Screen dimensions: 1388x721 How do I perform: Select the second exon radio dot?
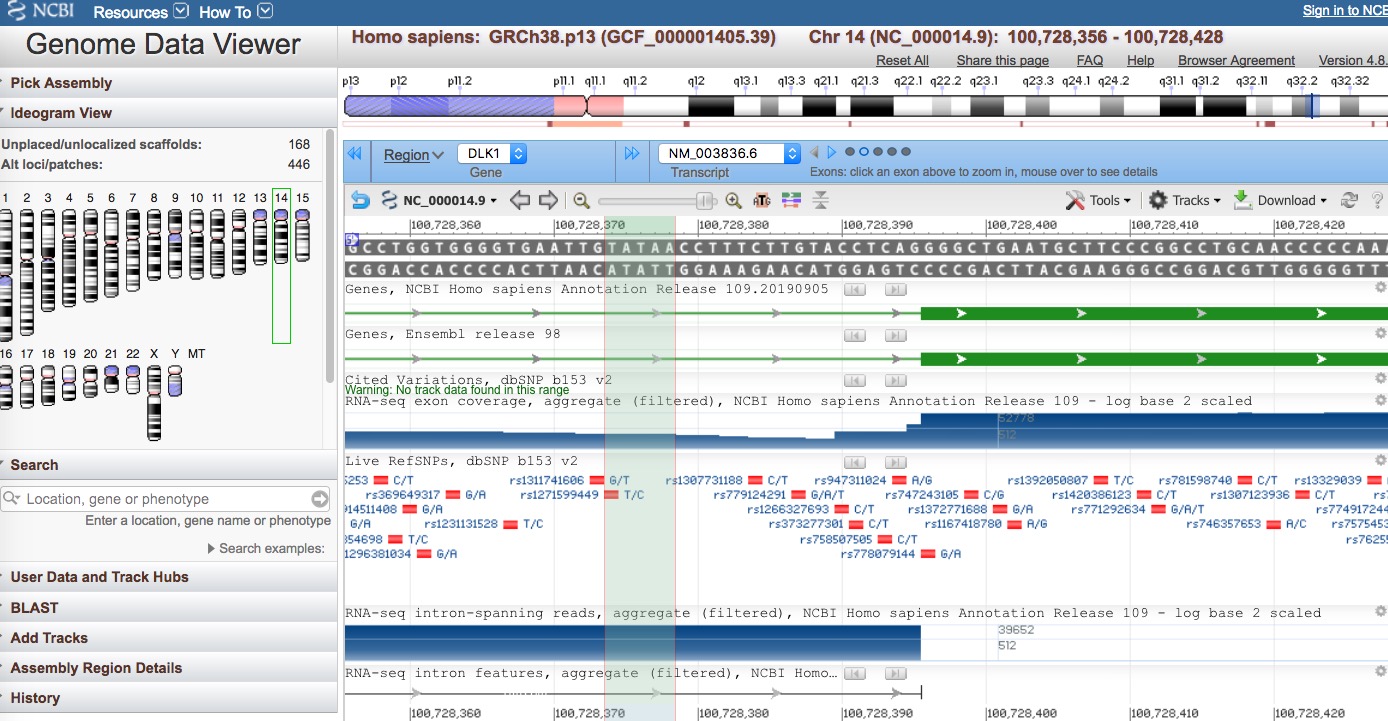coord(864,152)
